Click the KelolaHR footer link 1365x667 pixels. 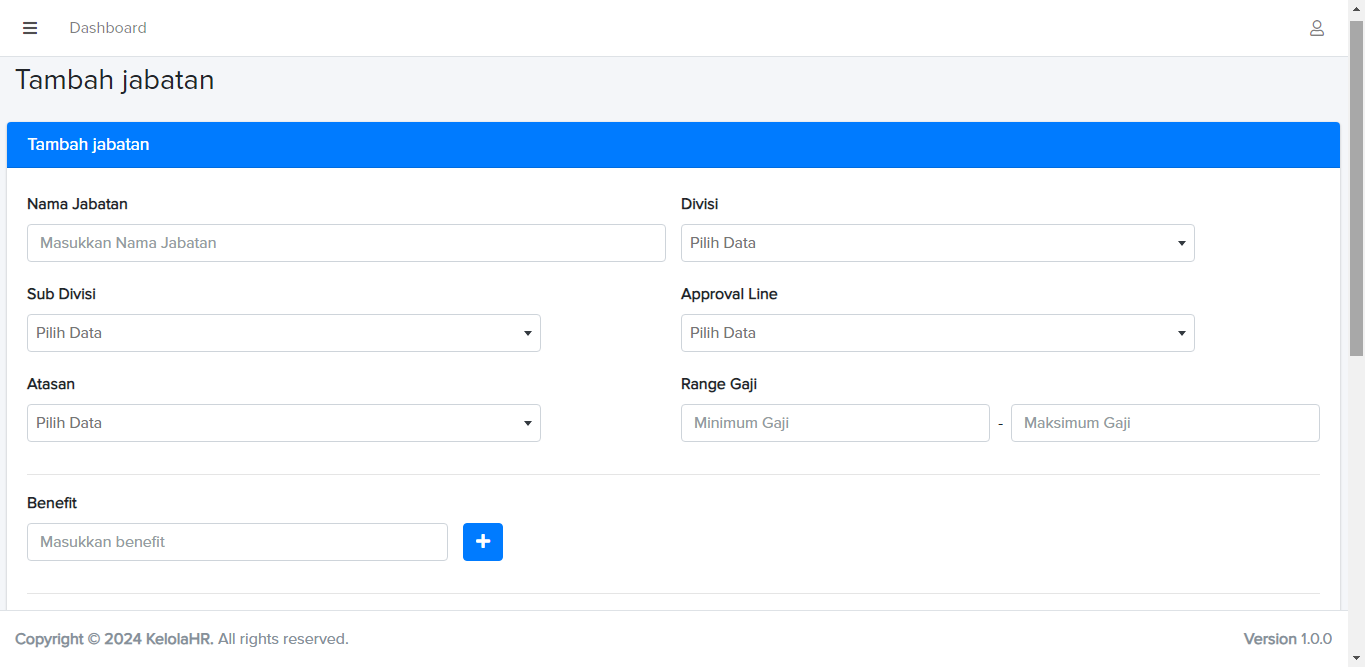[x=179, y=639]
